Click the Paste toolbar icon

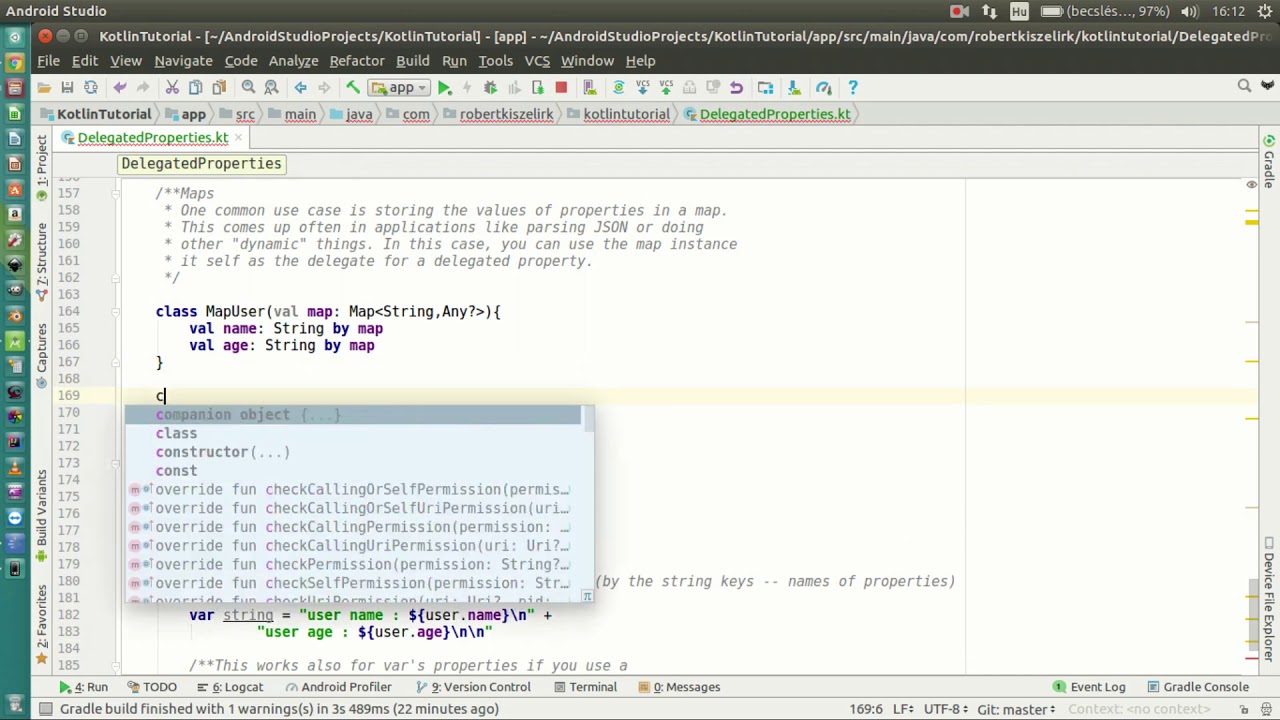[x=219, y=87]
